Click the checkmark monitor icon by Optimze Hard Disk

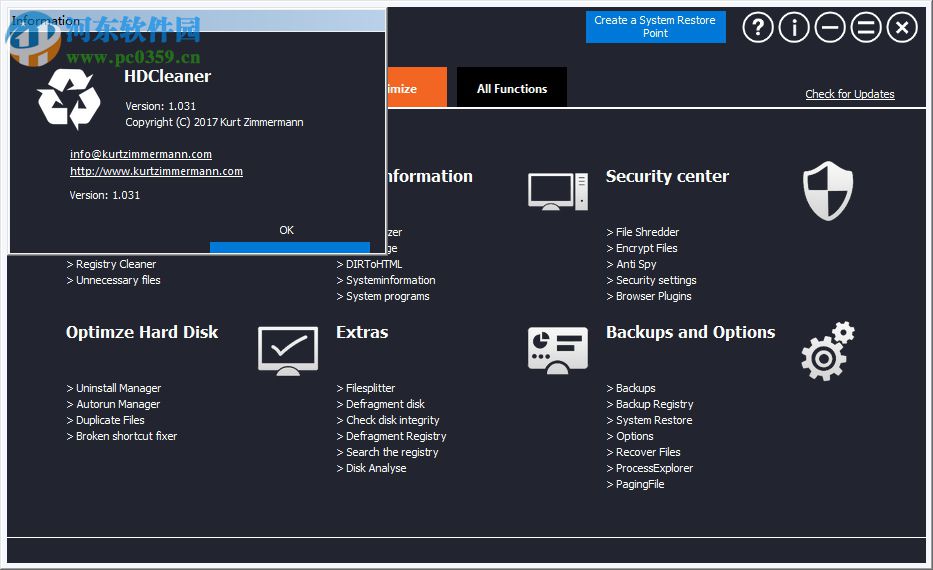[x=288, y=350]
